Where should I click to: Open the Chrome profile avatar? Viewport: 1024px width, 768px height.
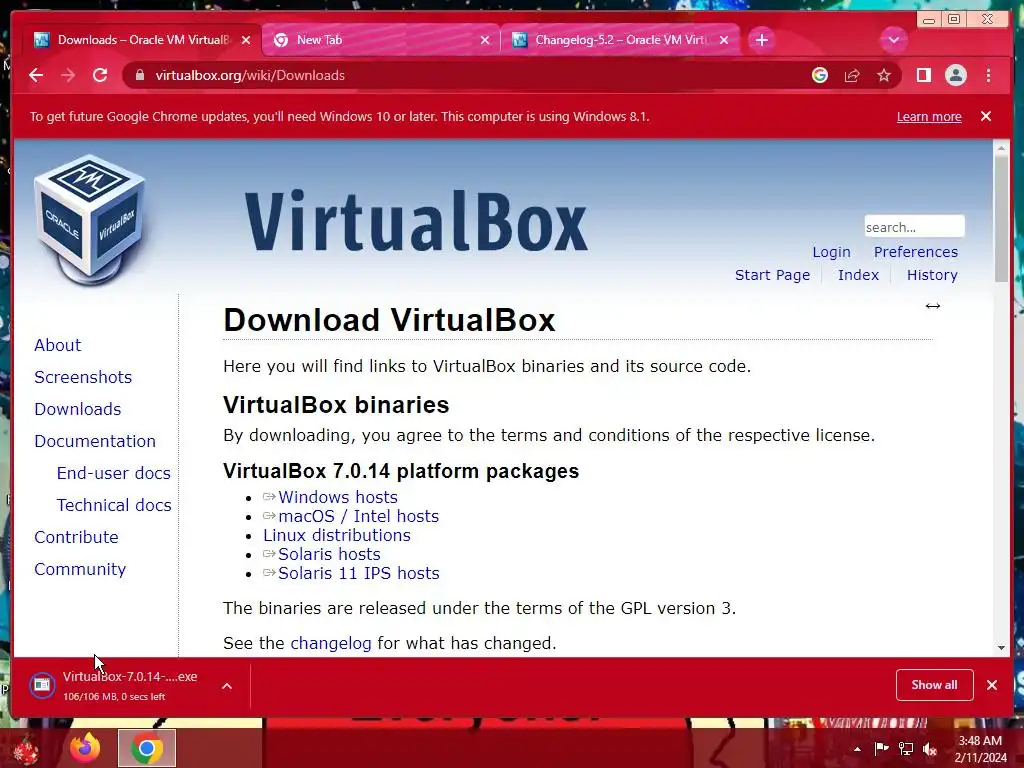tap(955, 76)
